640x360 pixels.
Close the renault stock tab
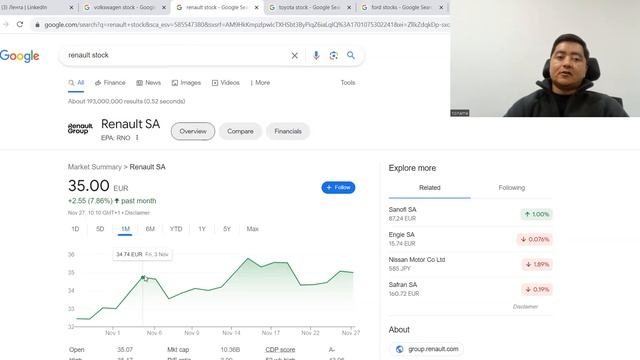[x=256, y=7]
